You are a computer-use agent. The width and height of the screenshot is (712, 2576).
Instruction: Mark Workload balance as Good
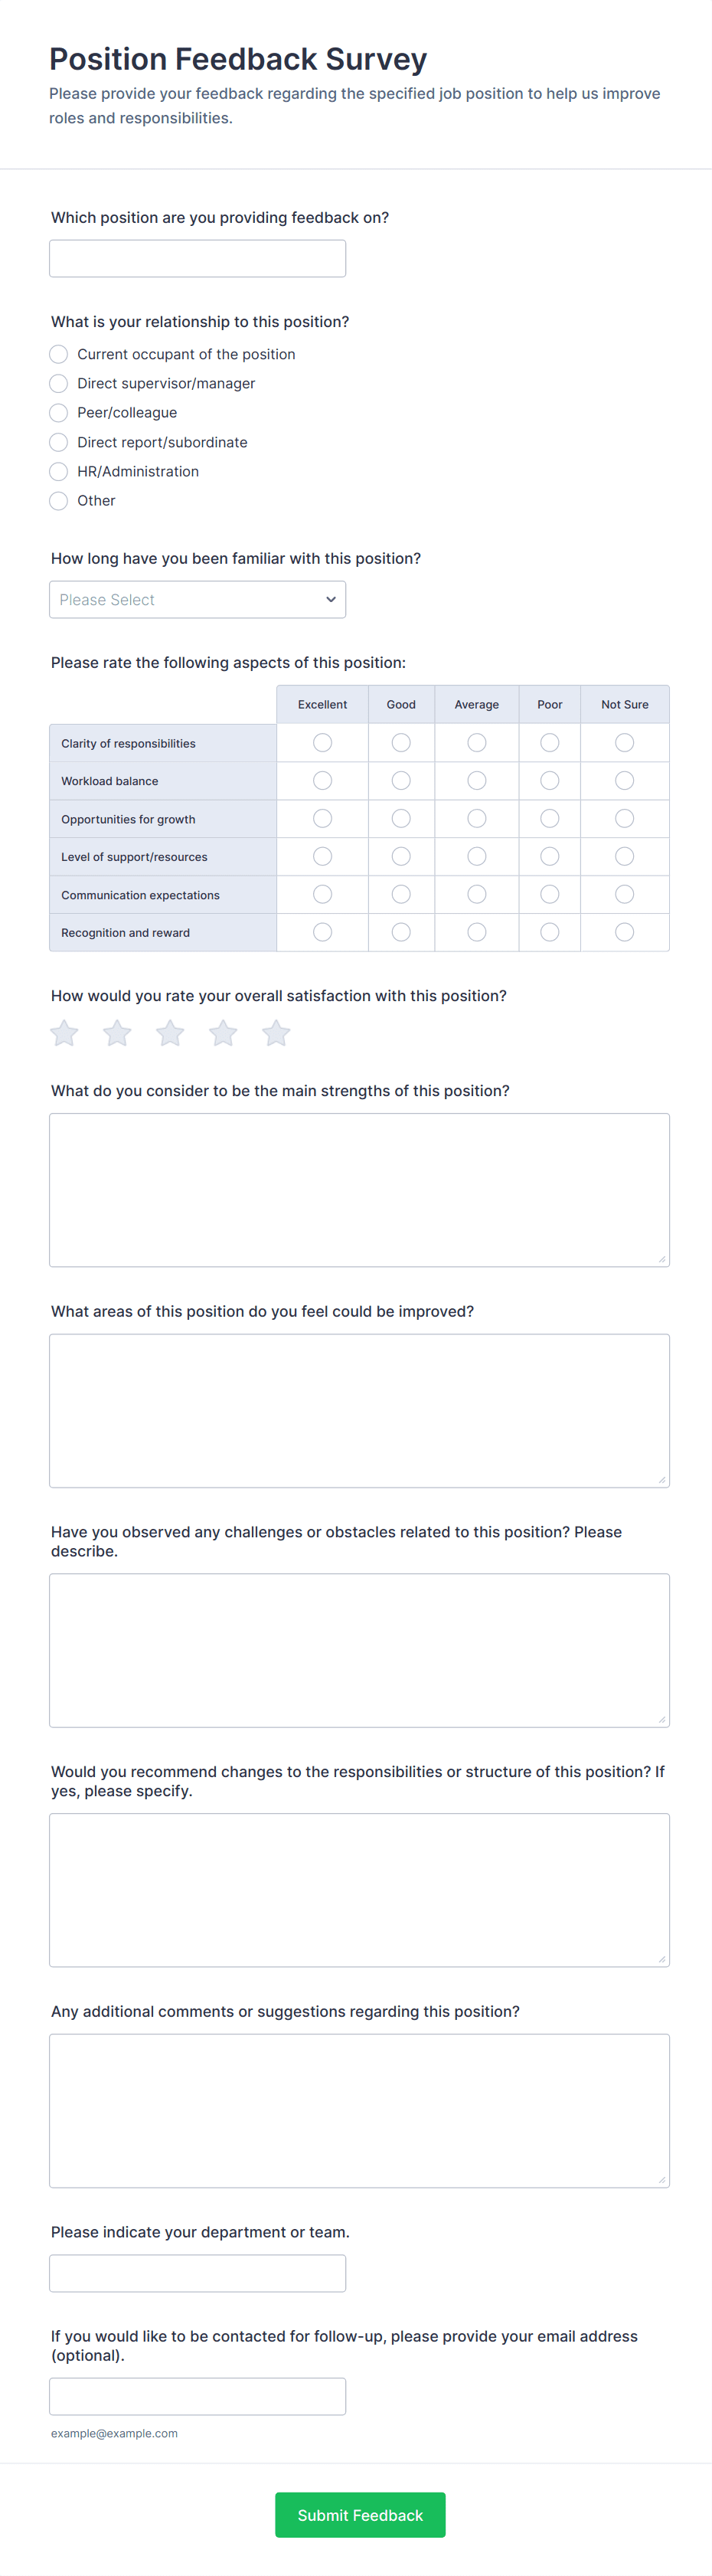click(401, 781)
